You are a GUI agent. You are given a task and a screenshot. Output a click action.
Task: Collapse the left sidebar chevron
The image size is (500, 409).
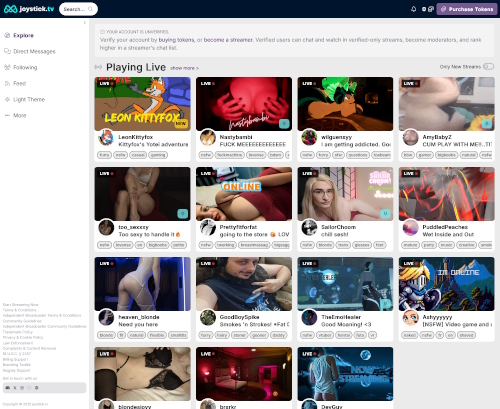[x=85, y=23]
